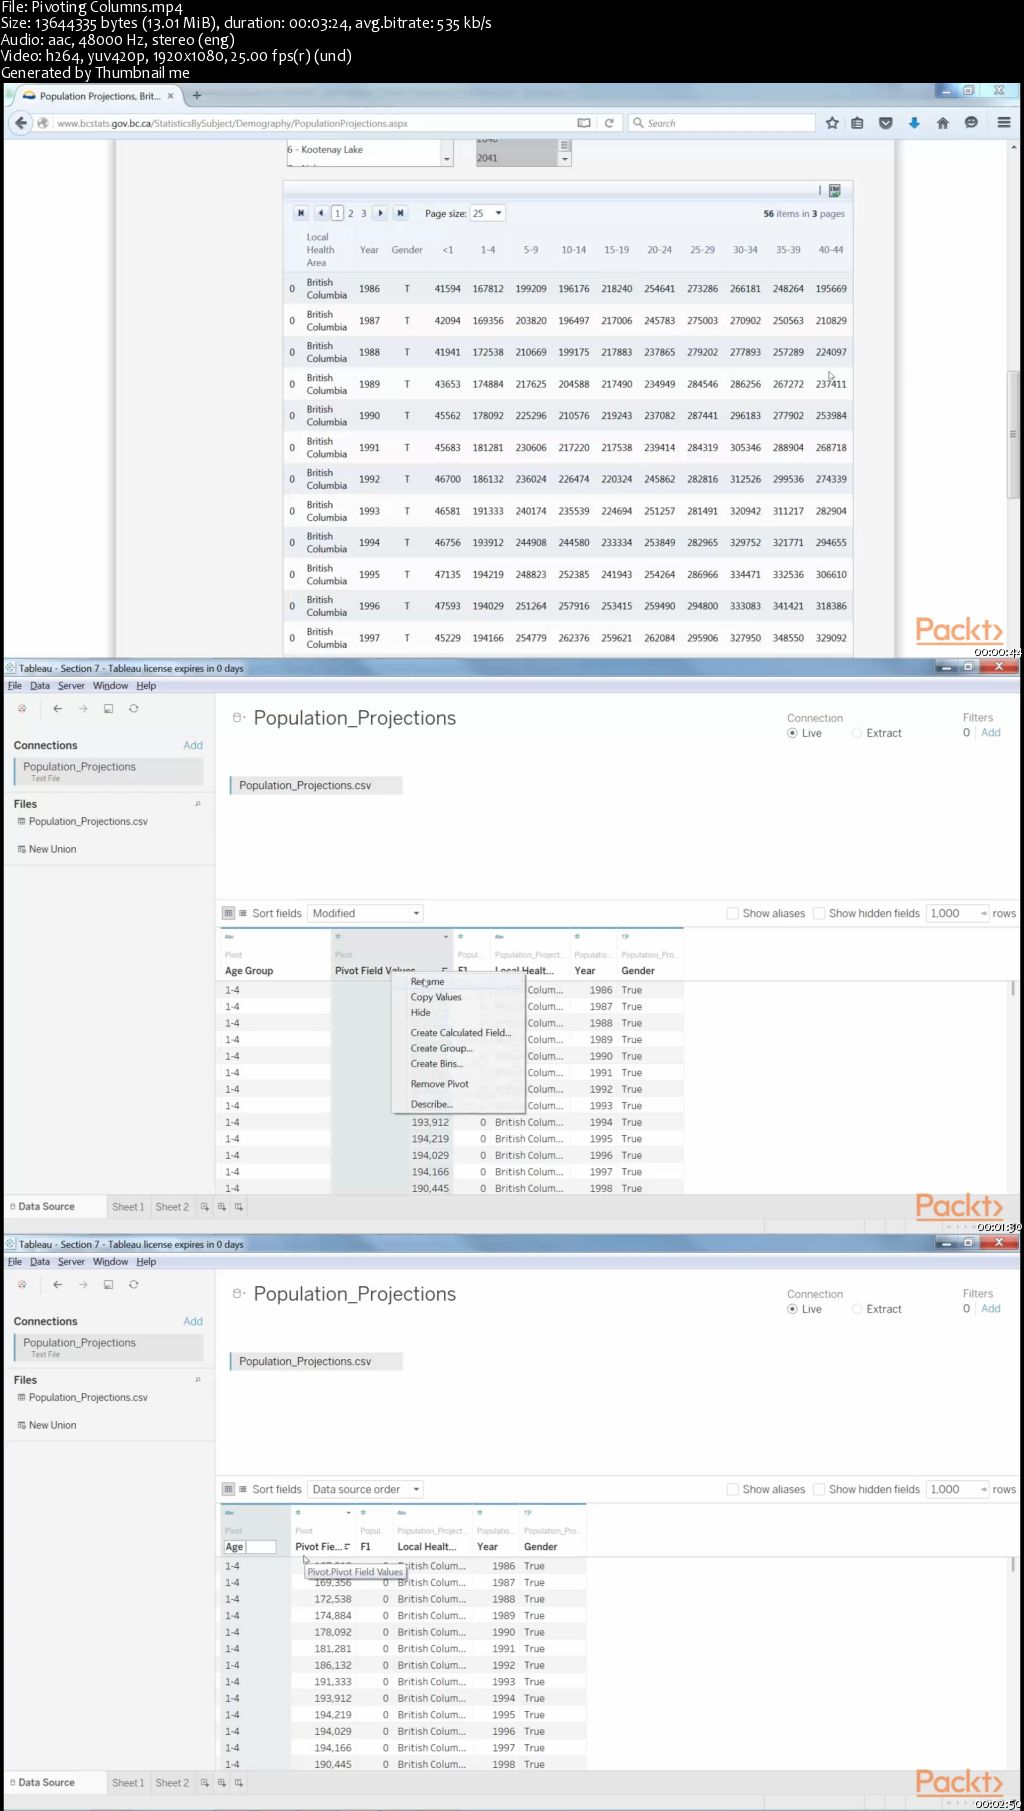Image resolution: width=1024 pixels, height=1811 pixels.
Task: Click back arrow in context-menu Tableau window
Action: point(58,708)
